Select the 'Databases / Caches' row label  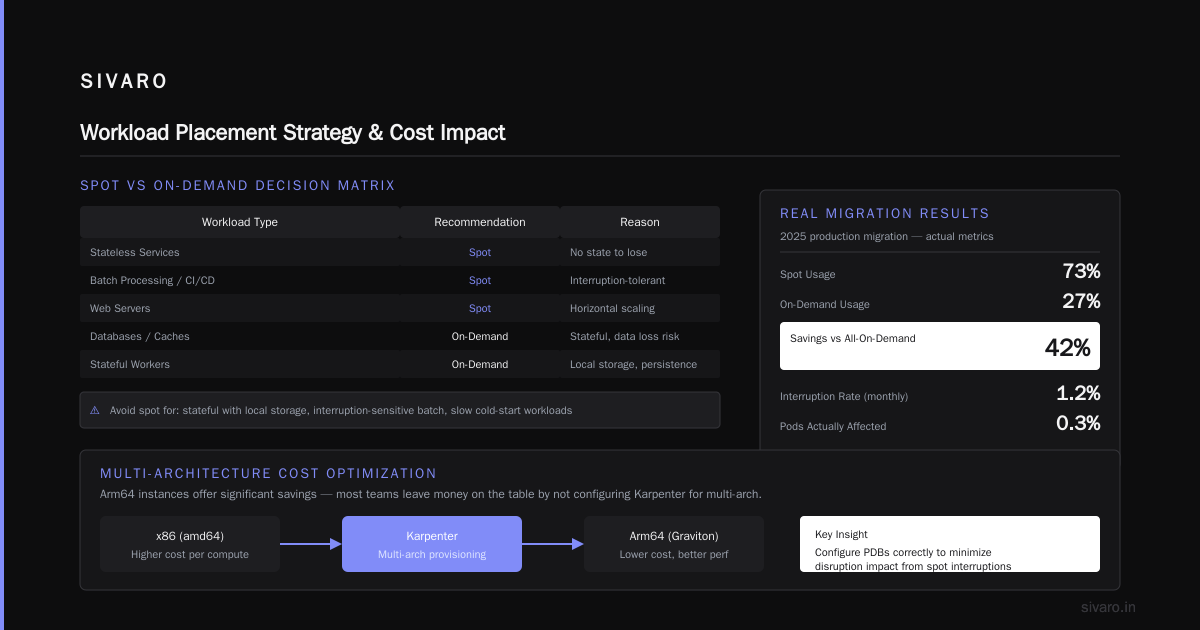(x=140, y=336)
